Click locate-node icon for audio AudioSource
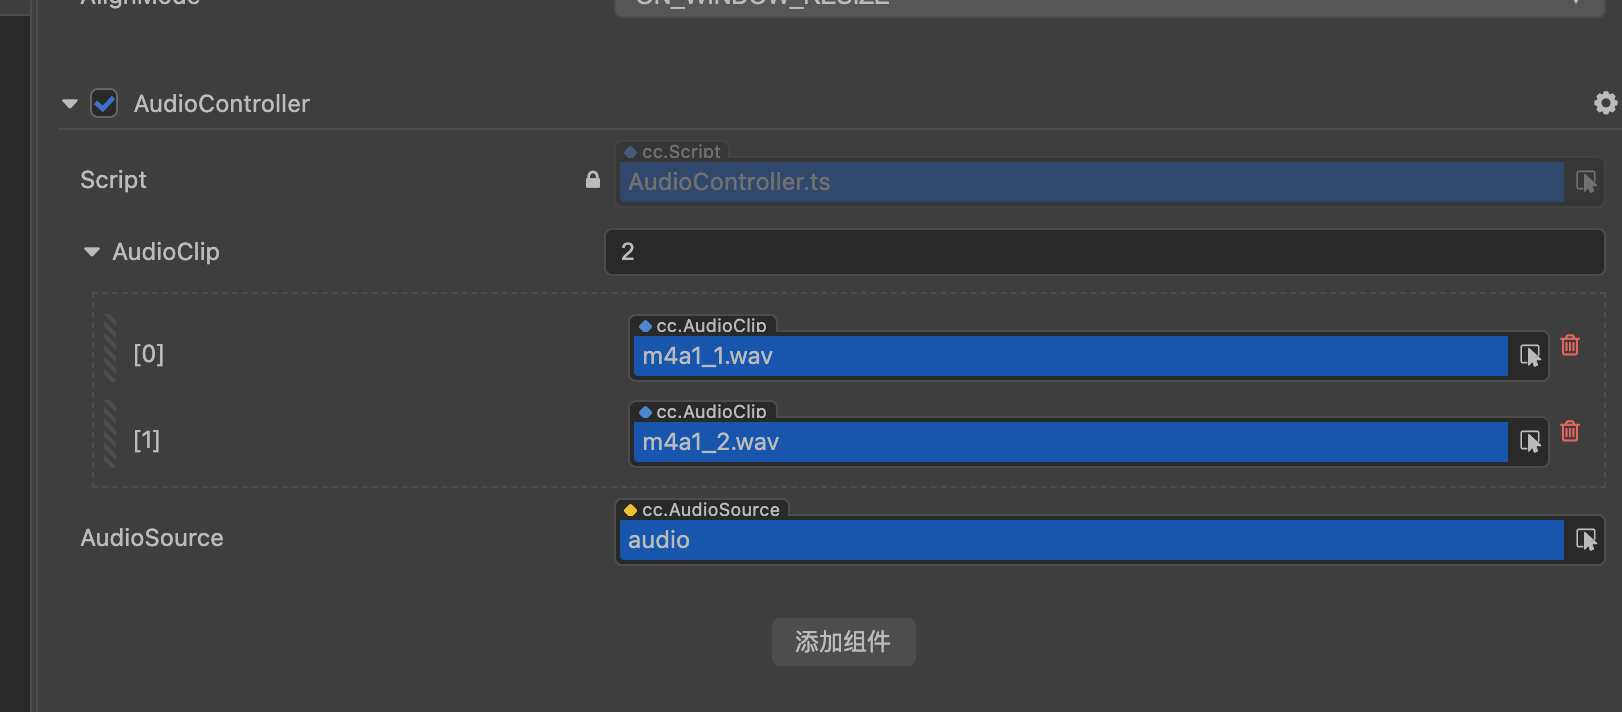Screen dimensions: 1622x712 click(x=1586, y=540)
